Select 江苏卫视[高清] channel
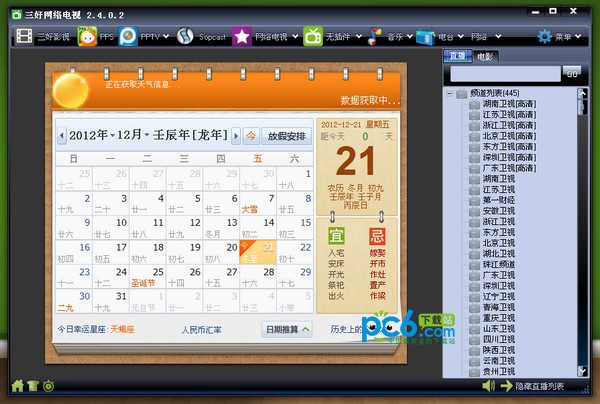 tap(509, 115)
